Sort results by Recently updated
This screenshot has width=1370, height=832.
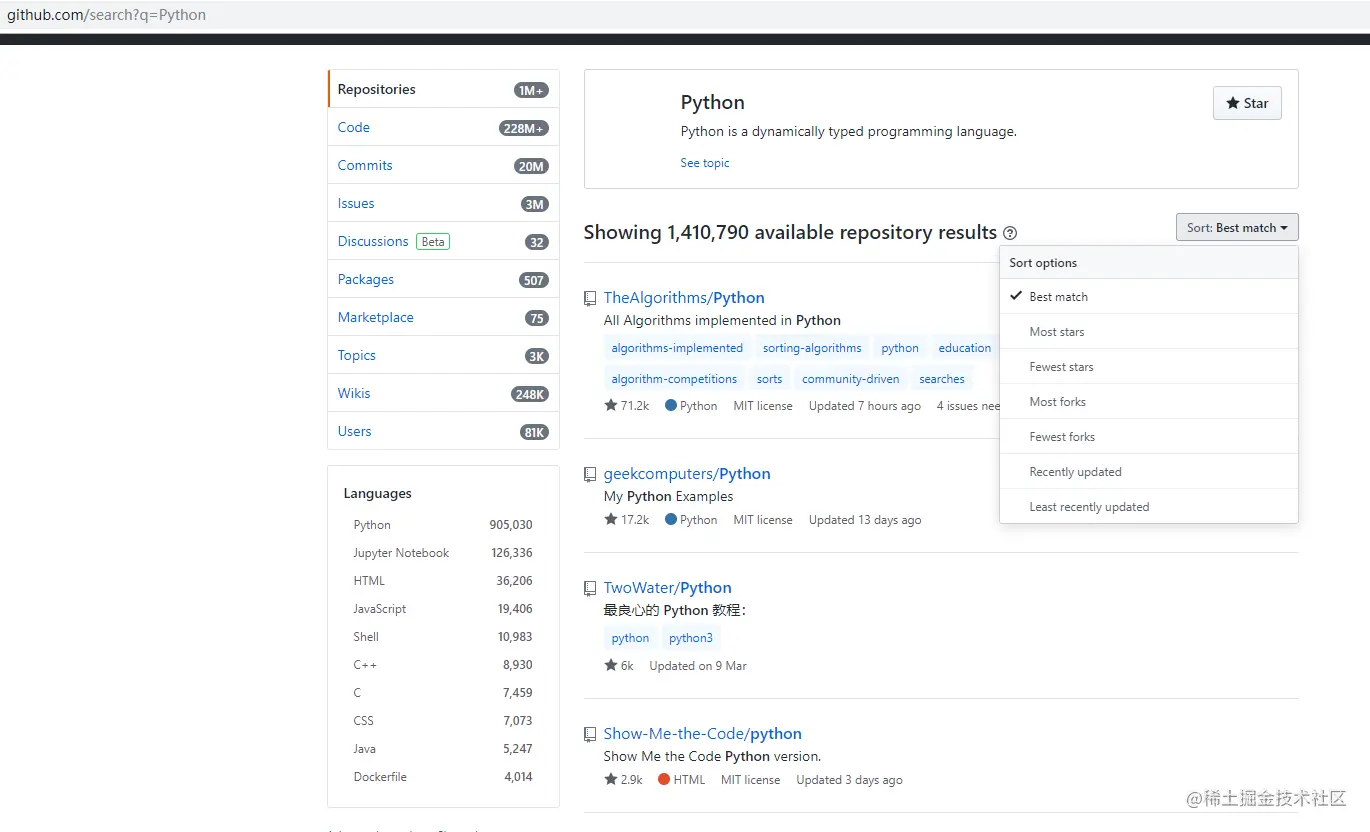[x=1148, y=472]
